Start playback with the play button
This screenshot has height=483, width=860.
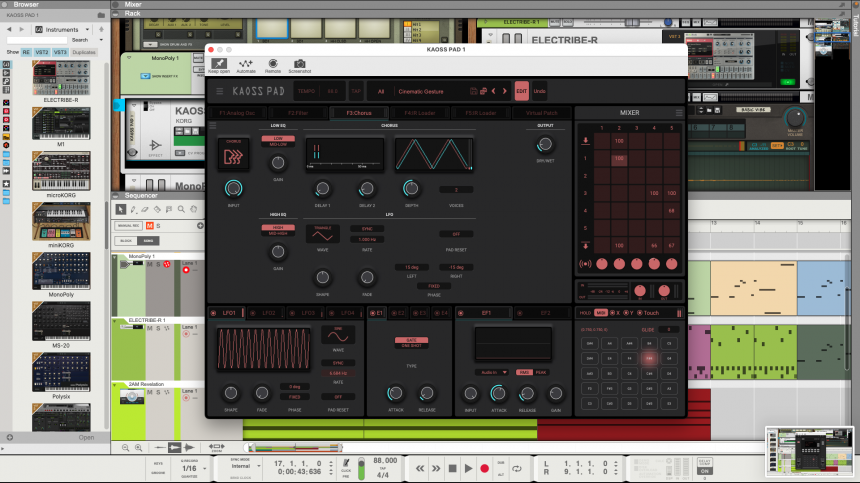click(468, 468)
